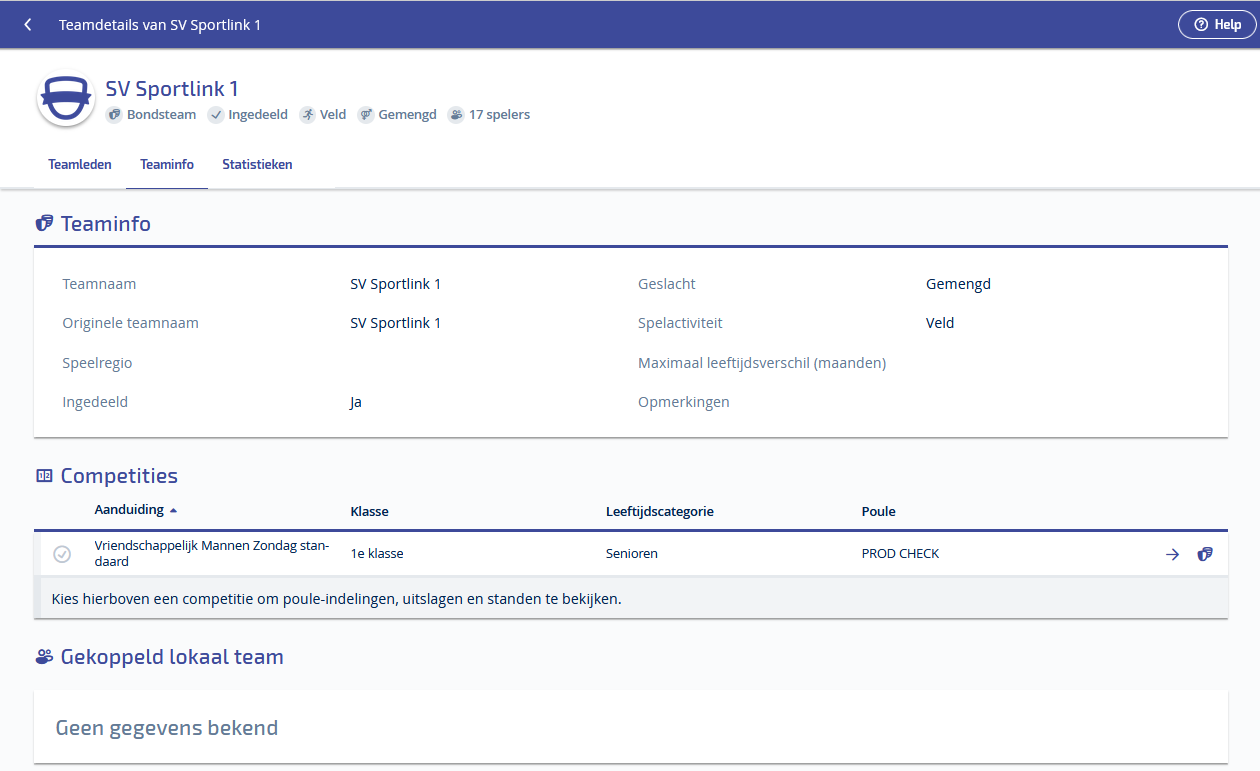This screenshot has width=1260, height=771.
Task: Click the 1e klasse cell
Action: click(x=377, y=553)
